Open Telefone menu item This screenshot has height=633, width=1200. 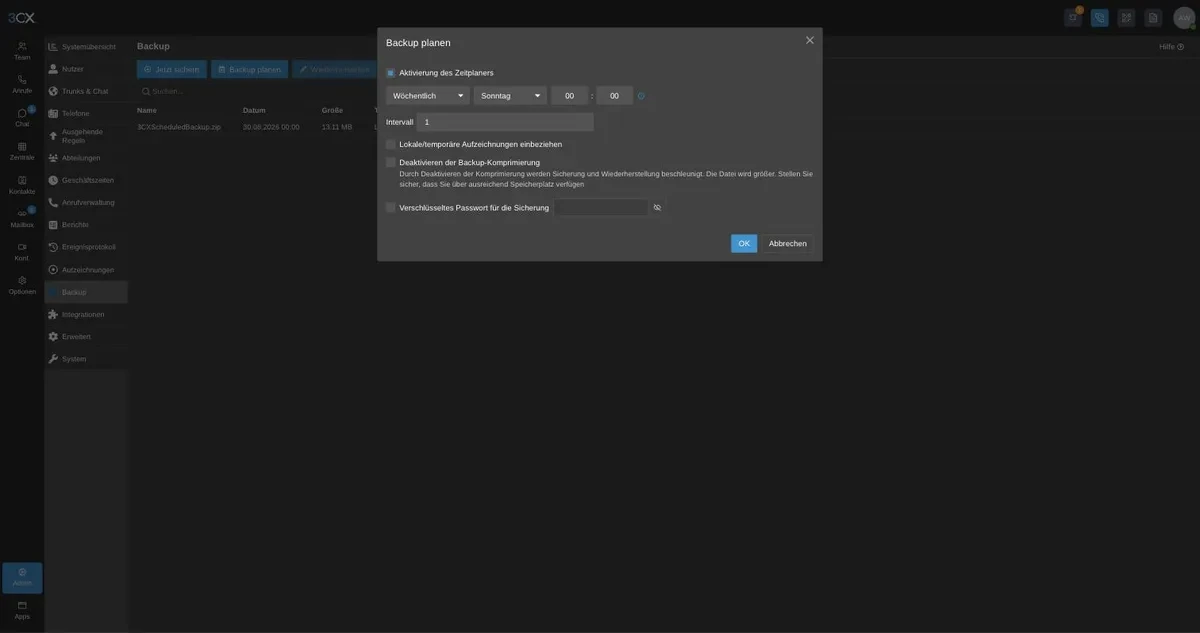coord(86,113)
